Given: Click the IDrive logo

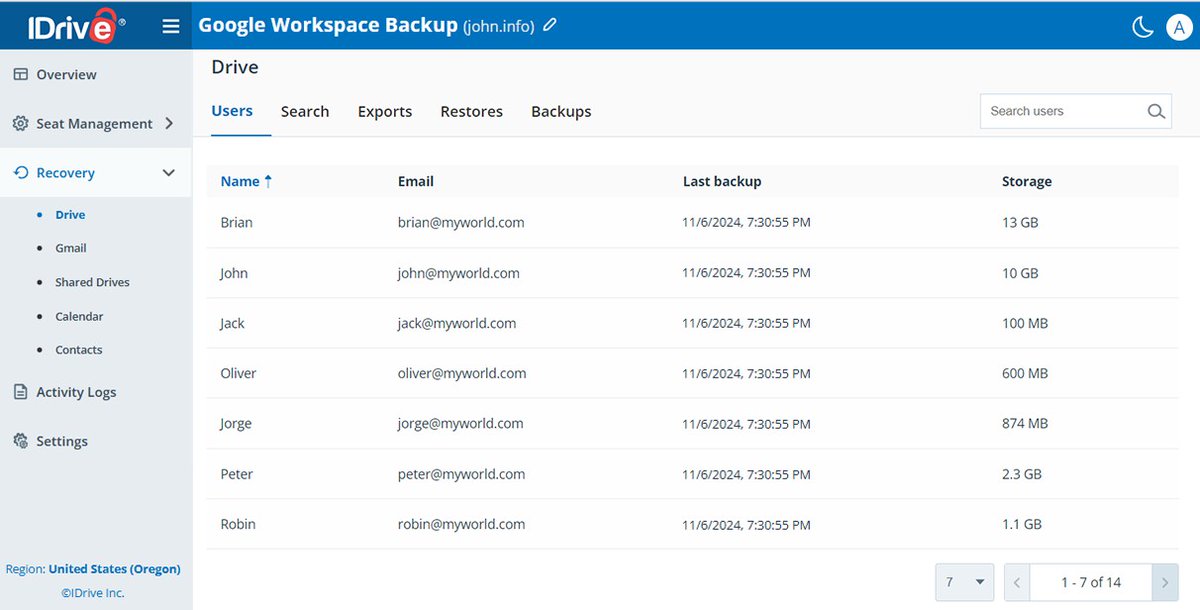Looking at the screenshot, I should (x=75, y=26).
